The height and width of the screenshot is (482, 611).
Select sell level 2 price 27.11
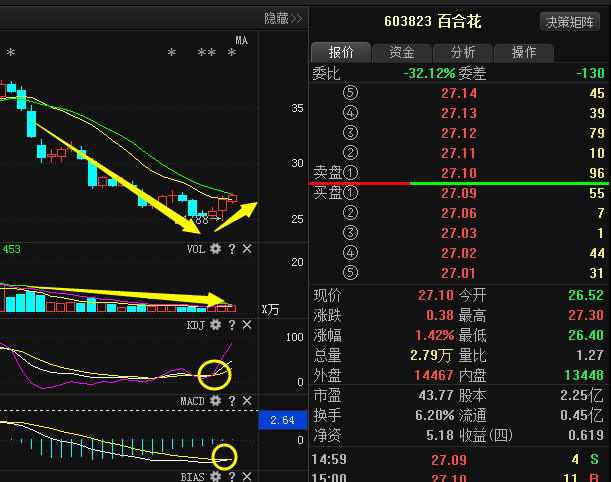(459, 153)
